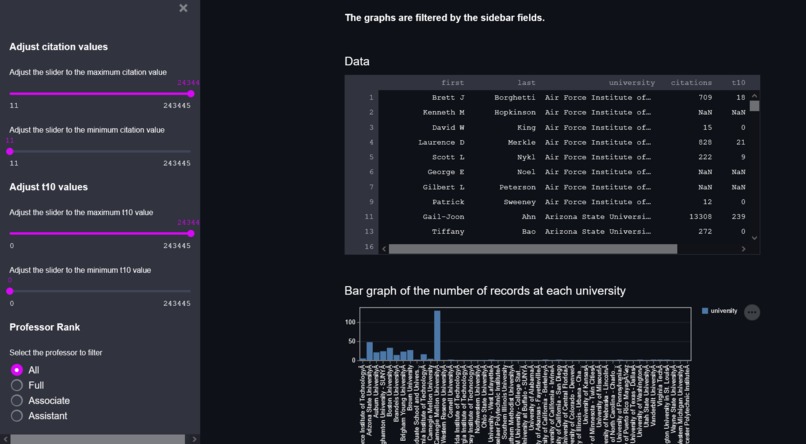Click the data table horizontal scrollbar thumb
Screen dimensions: 806x444
(x=533, y=249)
